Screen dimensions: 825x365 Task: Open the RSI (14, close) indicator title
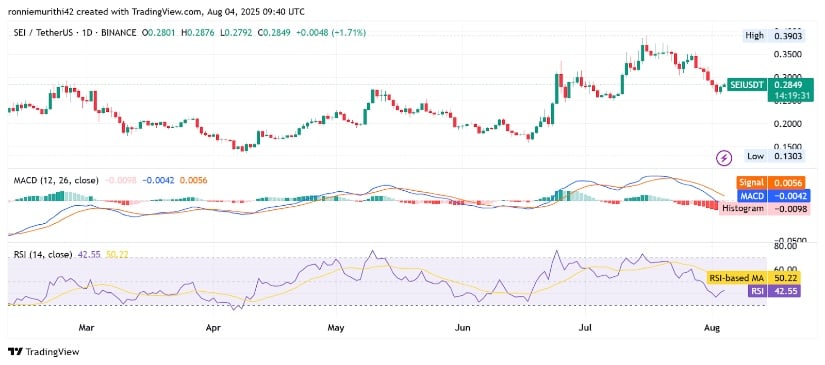click(43, 255)
